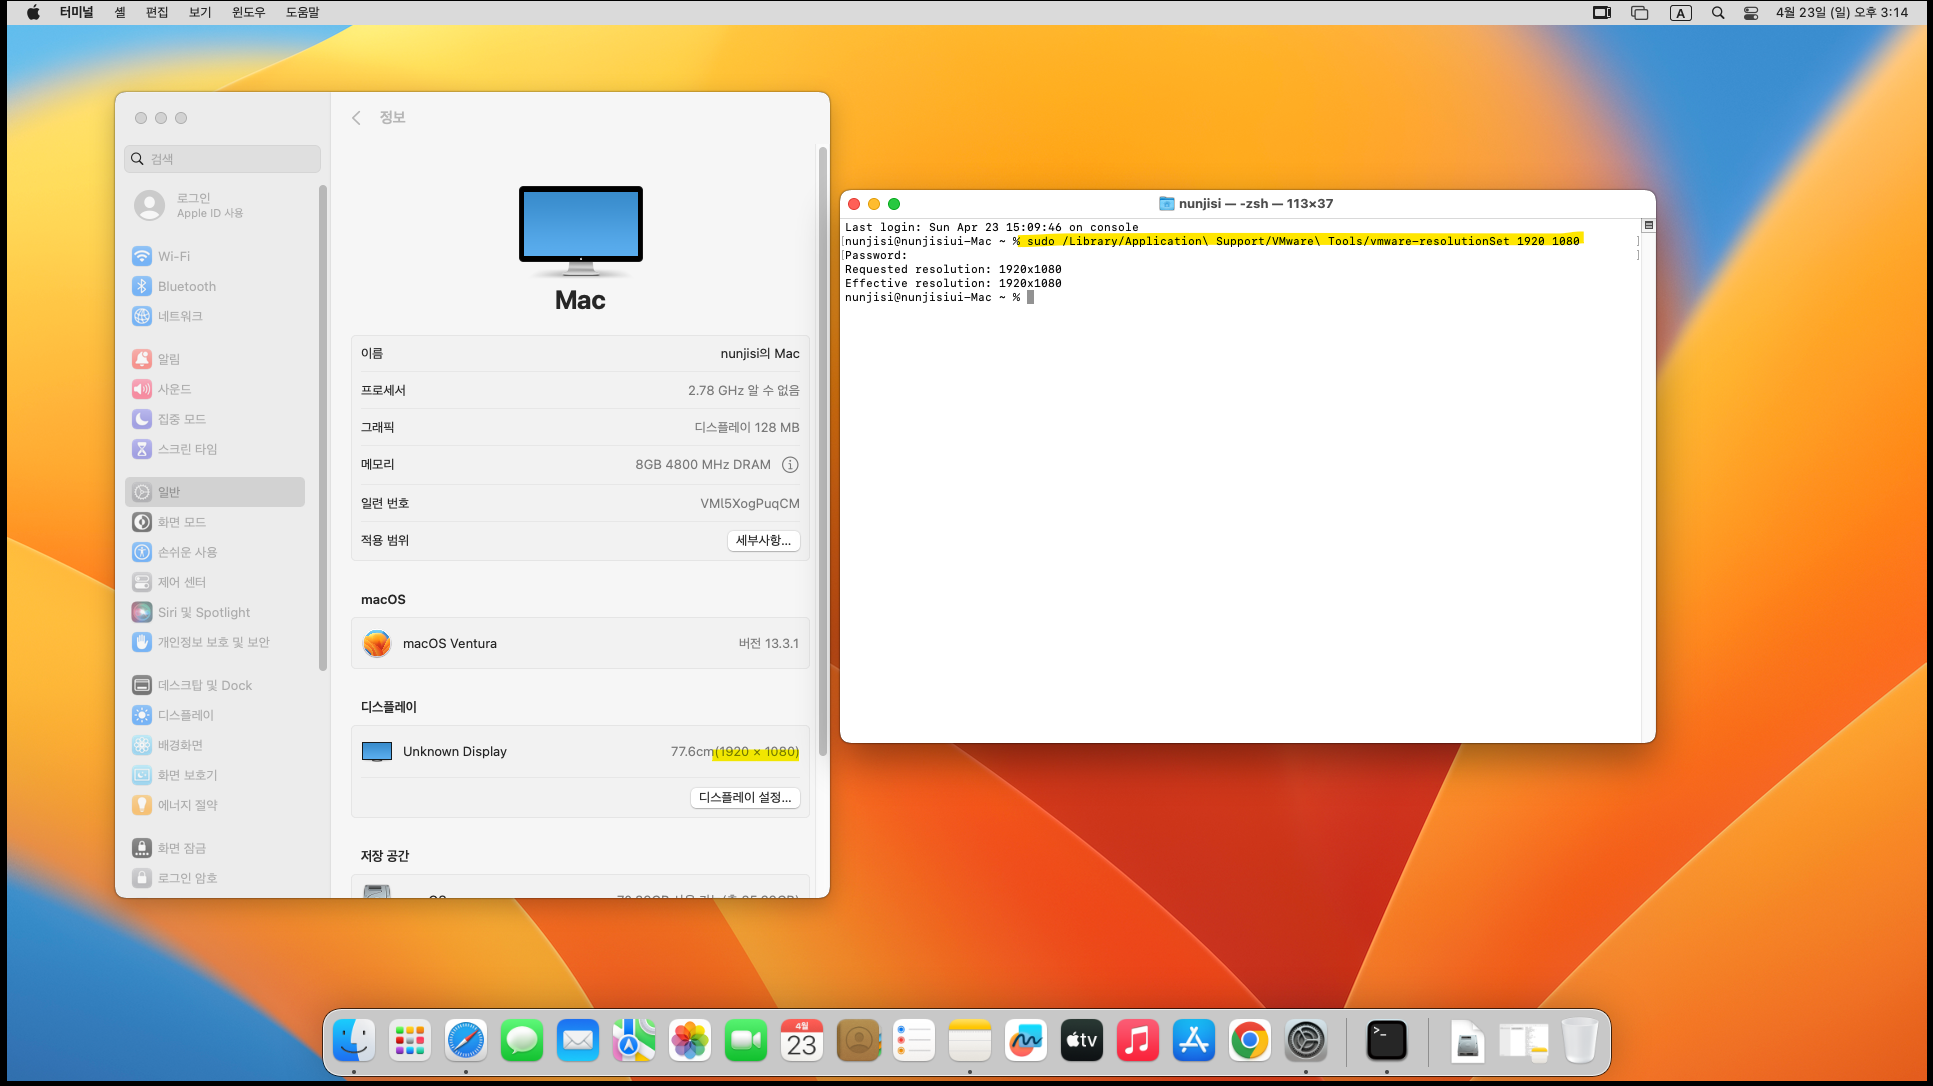1933x1086 pixels.
Task: Open System Settings icon in Dock
Action: point(1306,1041)
